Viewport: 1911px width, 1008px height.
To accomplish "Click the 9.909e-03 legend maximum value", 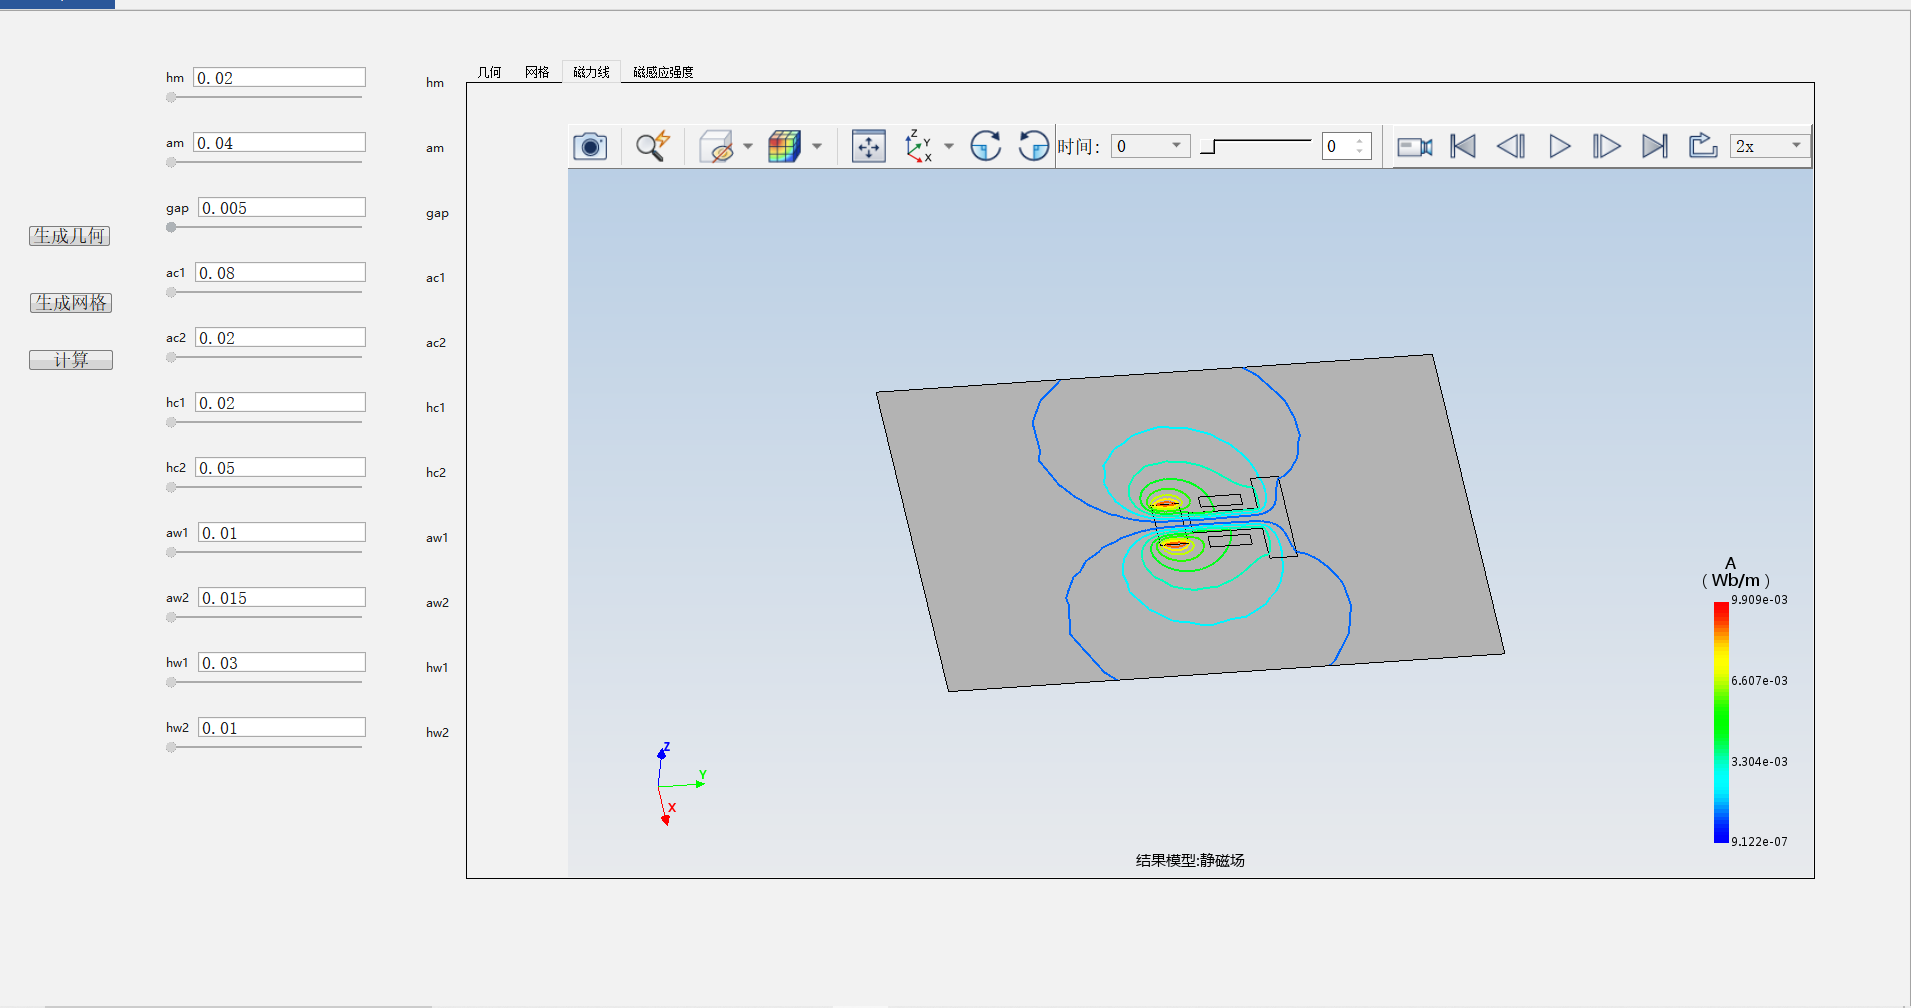I will (x=1759, y=600).
